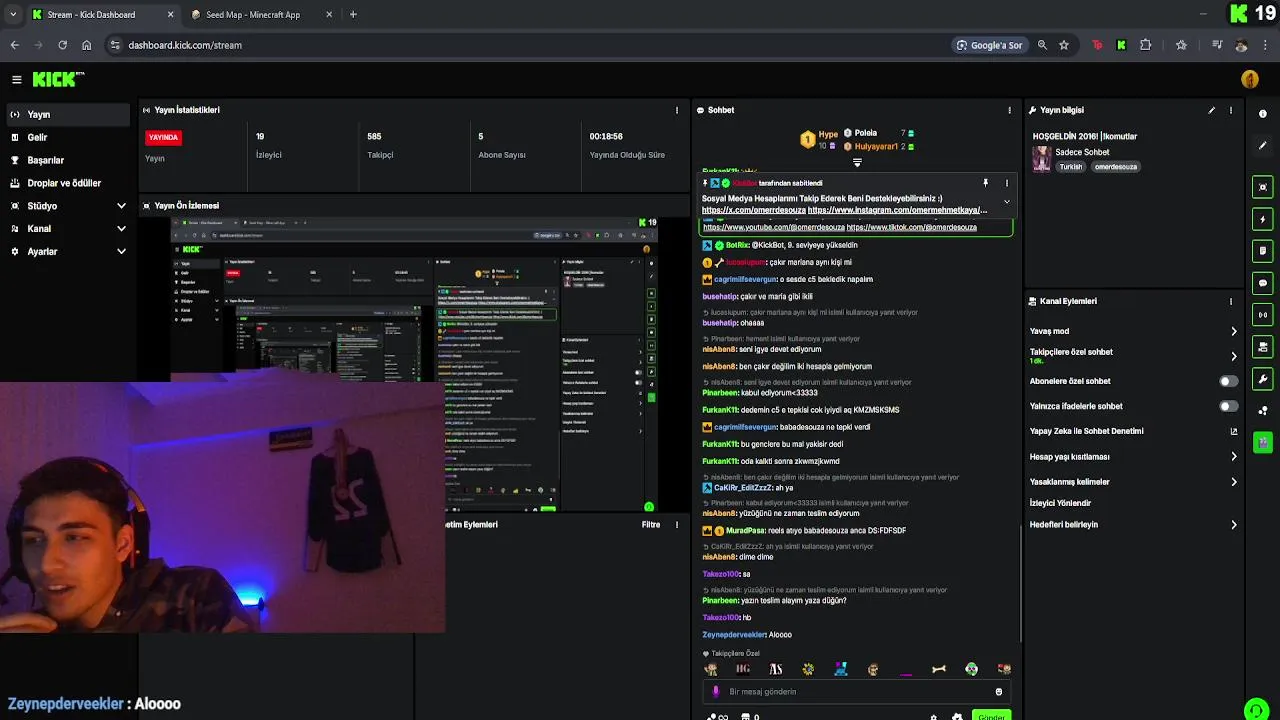Insert the bone emote from follower emotes

(x=938, y=669)
